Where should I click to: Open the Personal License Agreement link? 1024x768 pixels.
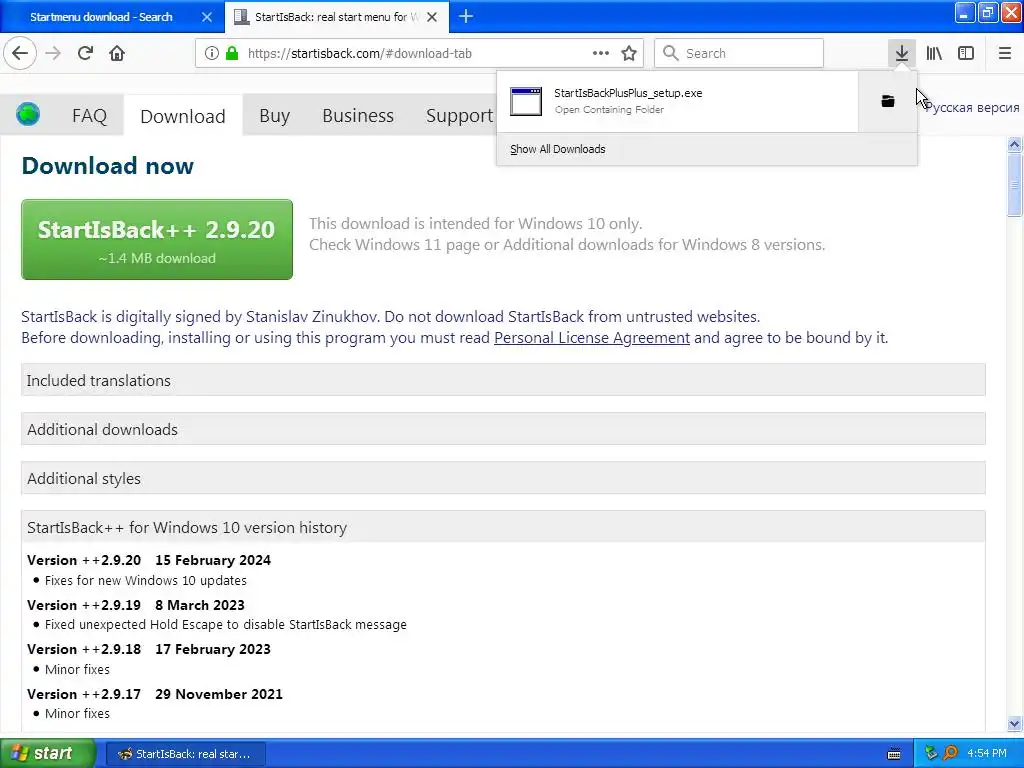coord(592,338)
